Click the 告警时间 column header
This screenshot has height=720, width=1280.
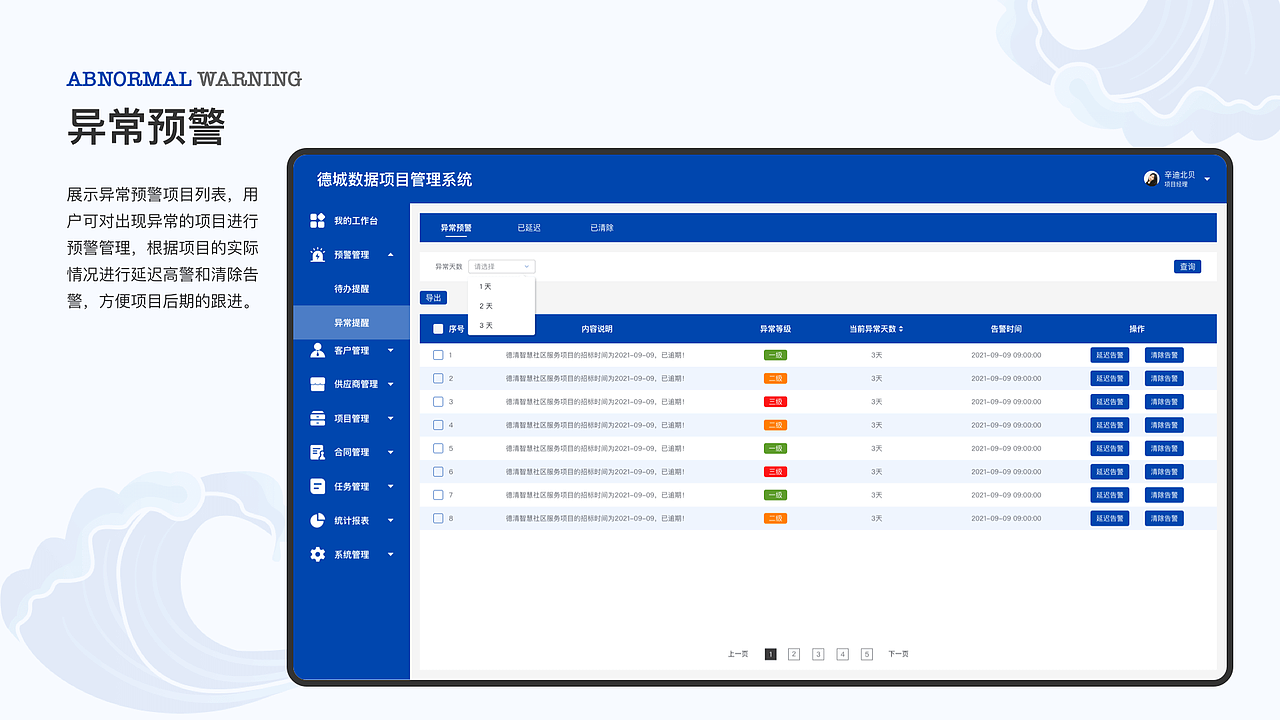coord(1006,329)
